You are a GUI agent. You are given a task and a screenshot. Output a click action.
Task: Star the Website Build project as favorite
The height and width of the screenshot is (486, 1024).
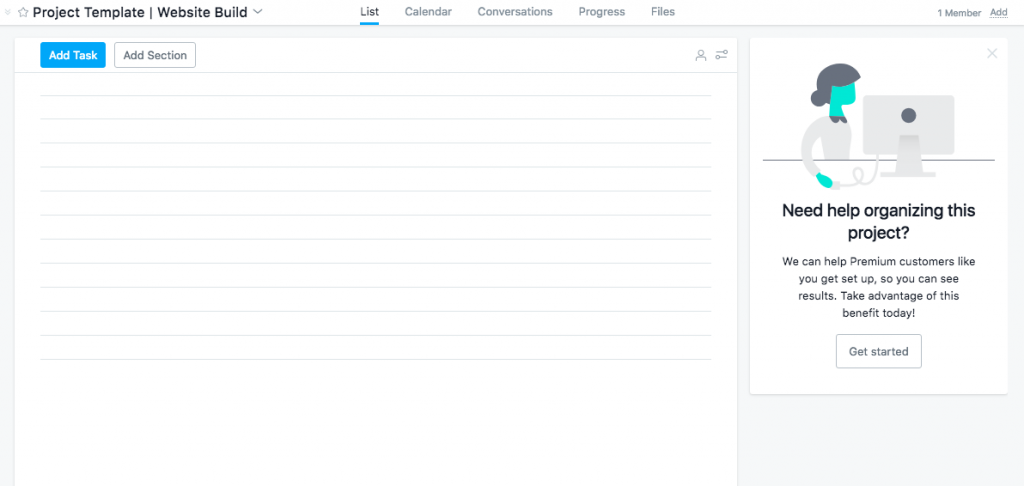point(23,13)
